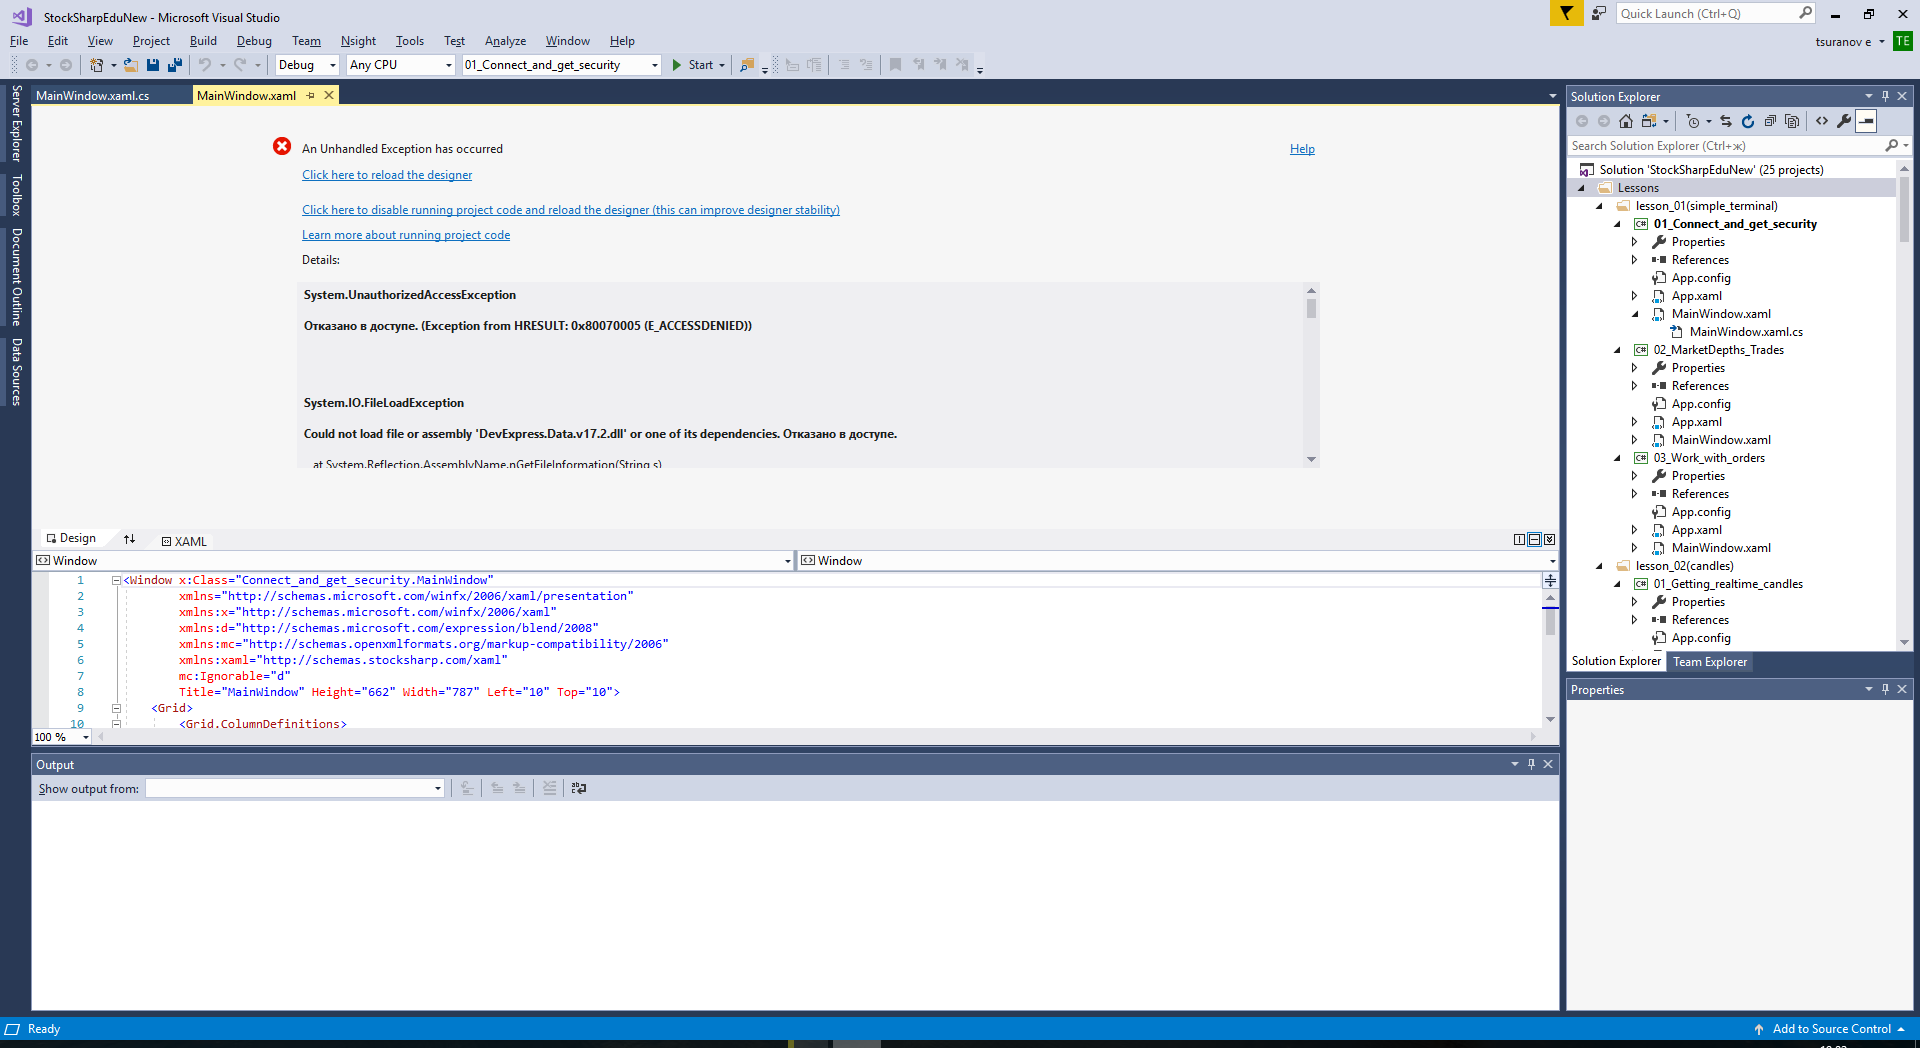The height and width of the screenshot is (1048, 1920).
Task: Click the search magnifier in Solution Explorer
Action: click(1891, 146)
